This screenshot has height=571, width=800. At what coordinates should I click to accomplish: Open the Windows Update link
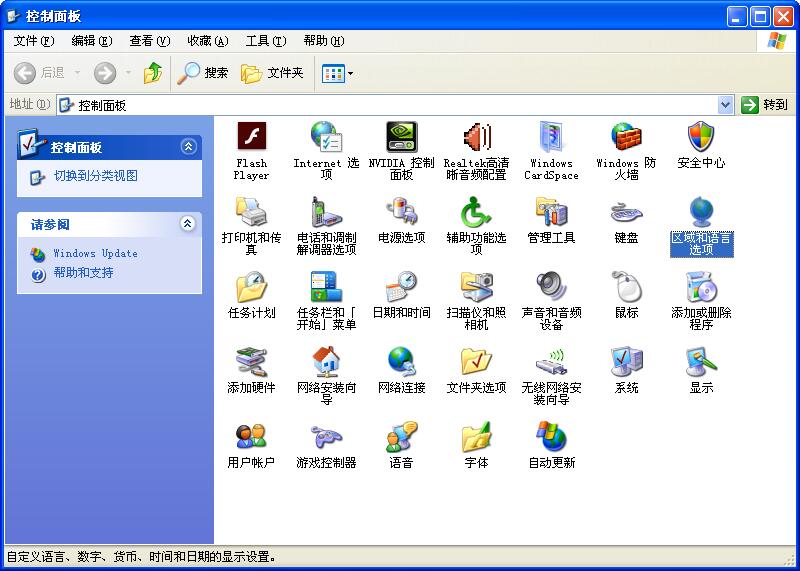pos(95,254)
